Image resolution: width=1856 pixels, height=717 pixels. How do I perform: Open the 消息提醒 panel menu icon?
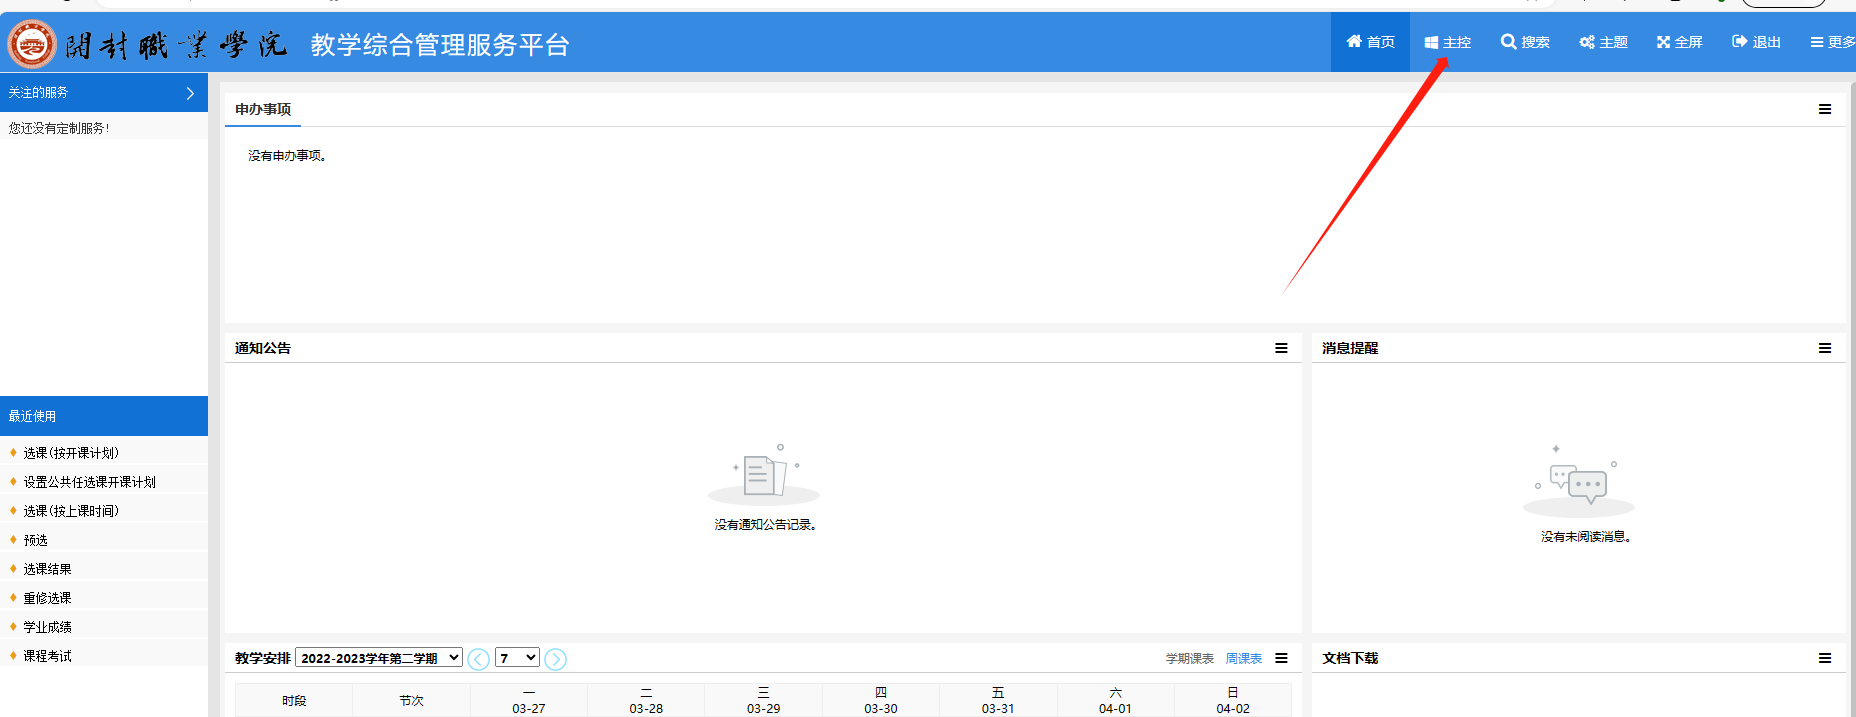click(1824, 348)
